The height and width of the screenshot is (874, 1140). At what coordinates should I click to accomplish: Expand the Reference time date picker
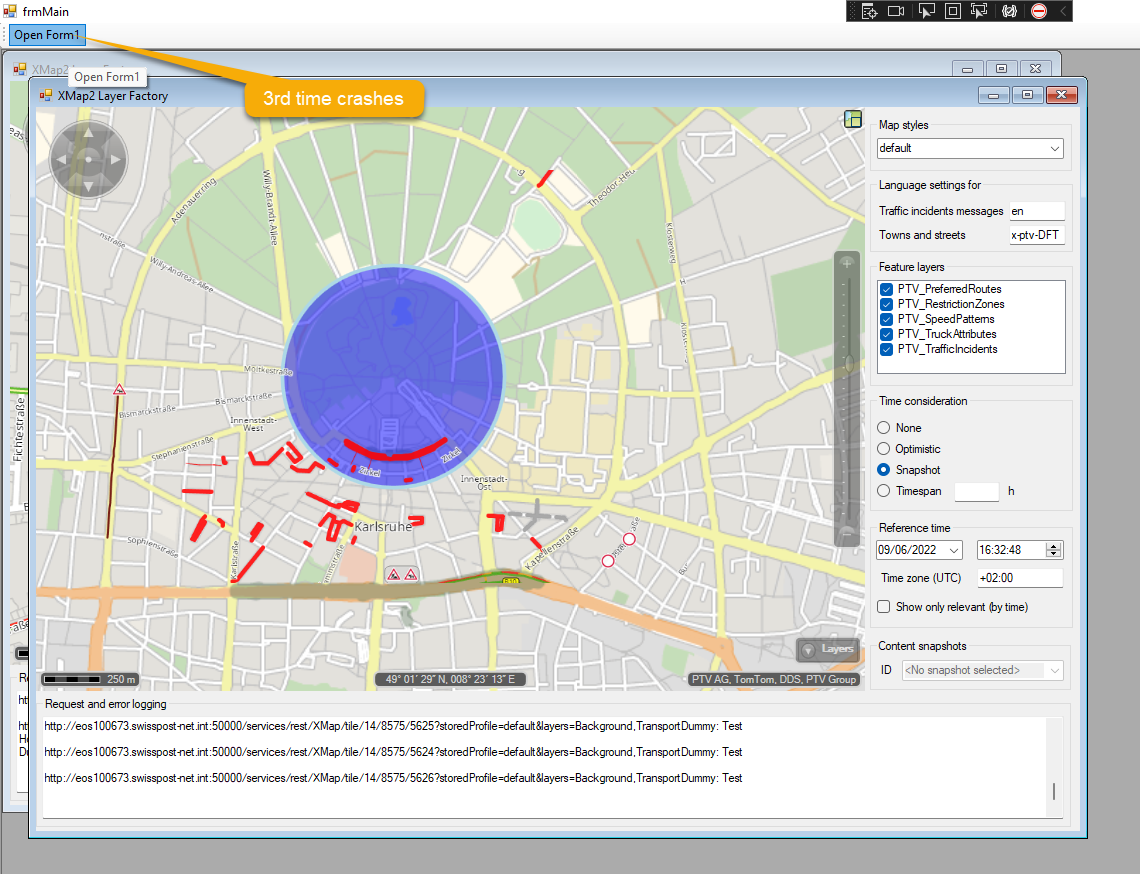[x=953, y=550]
